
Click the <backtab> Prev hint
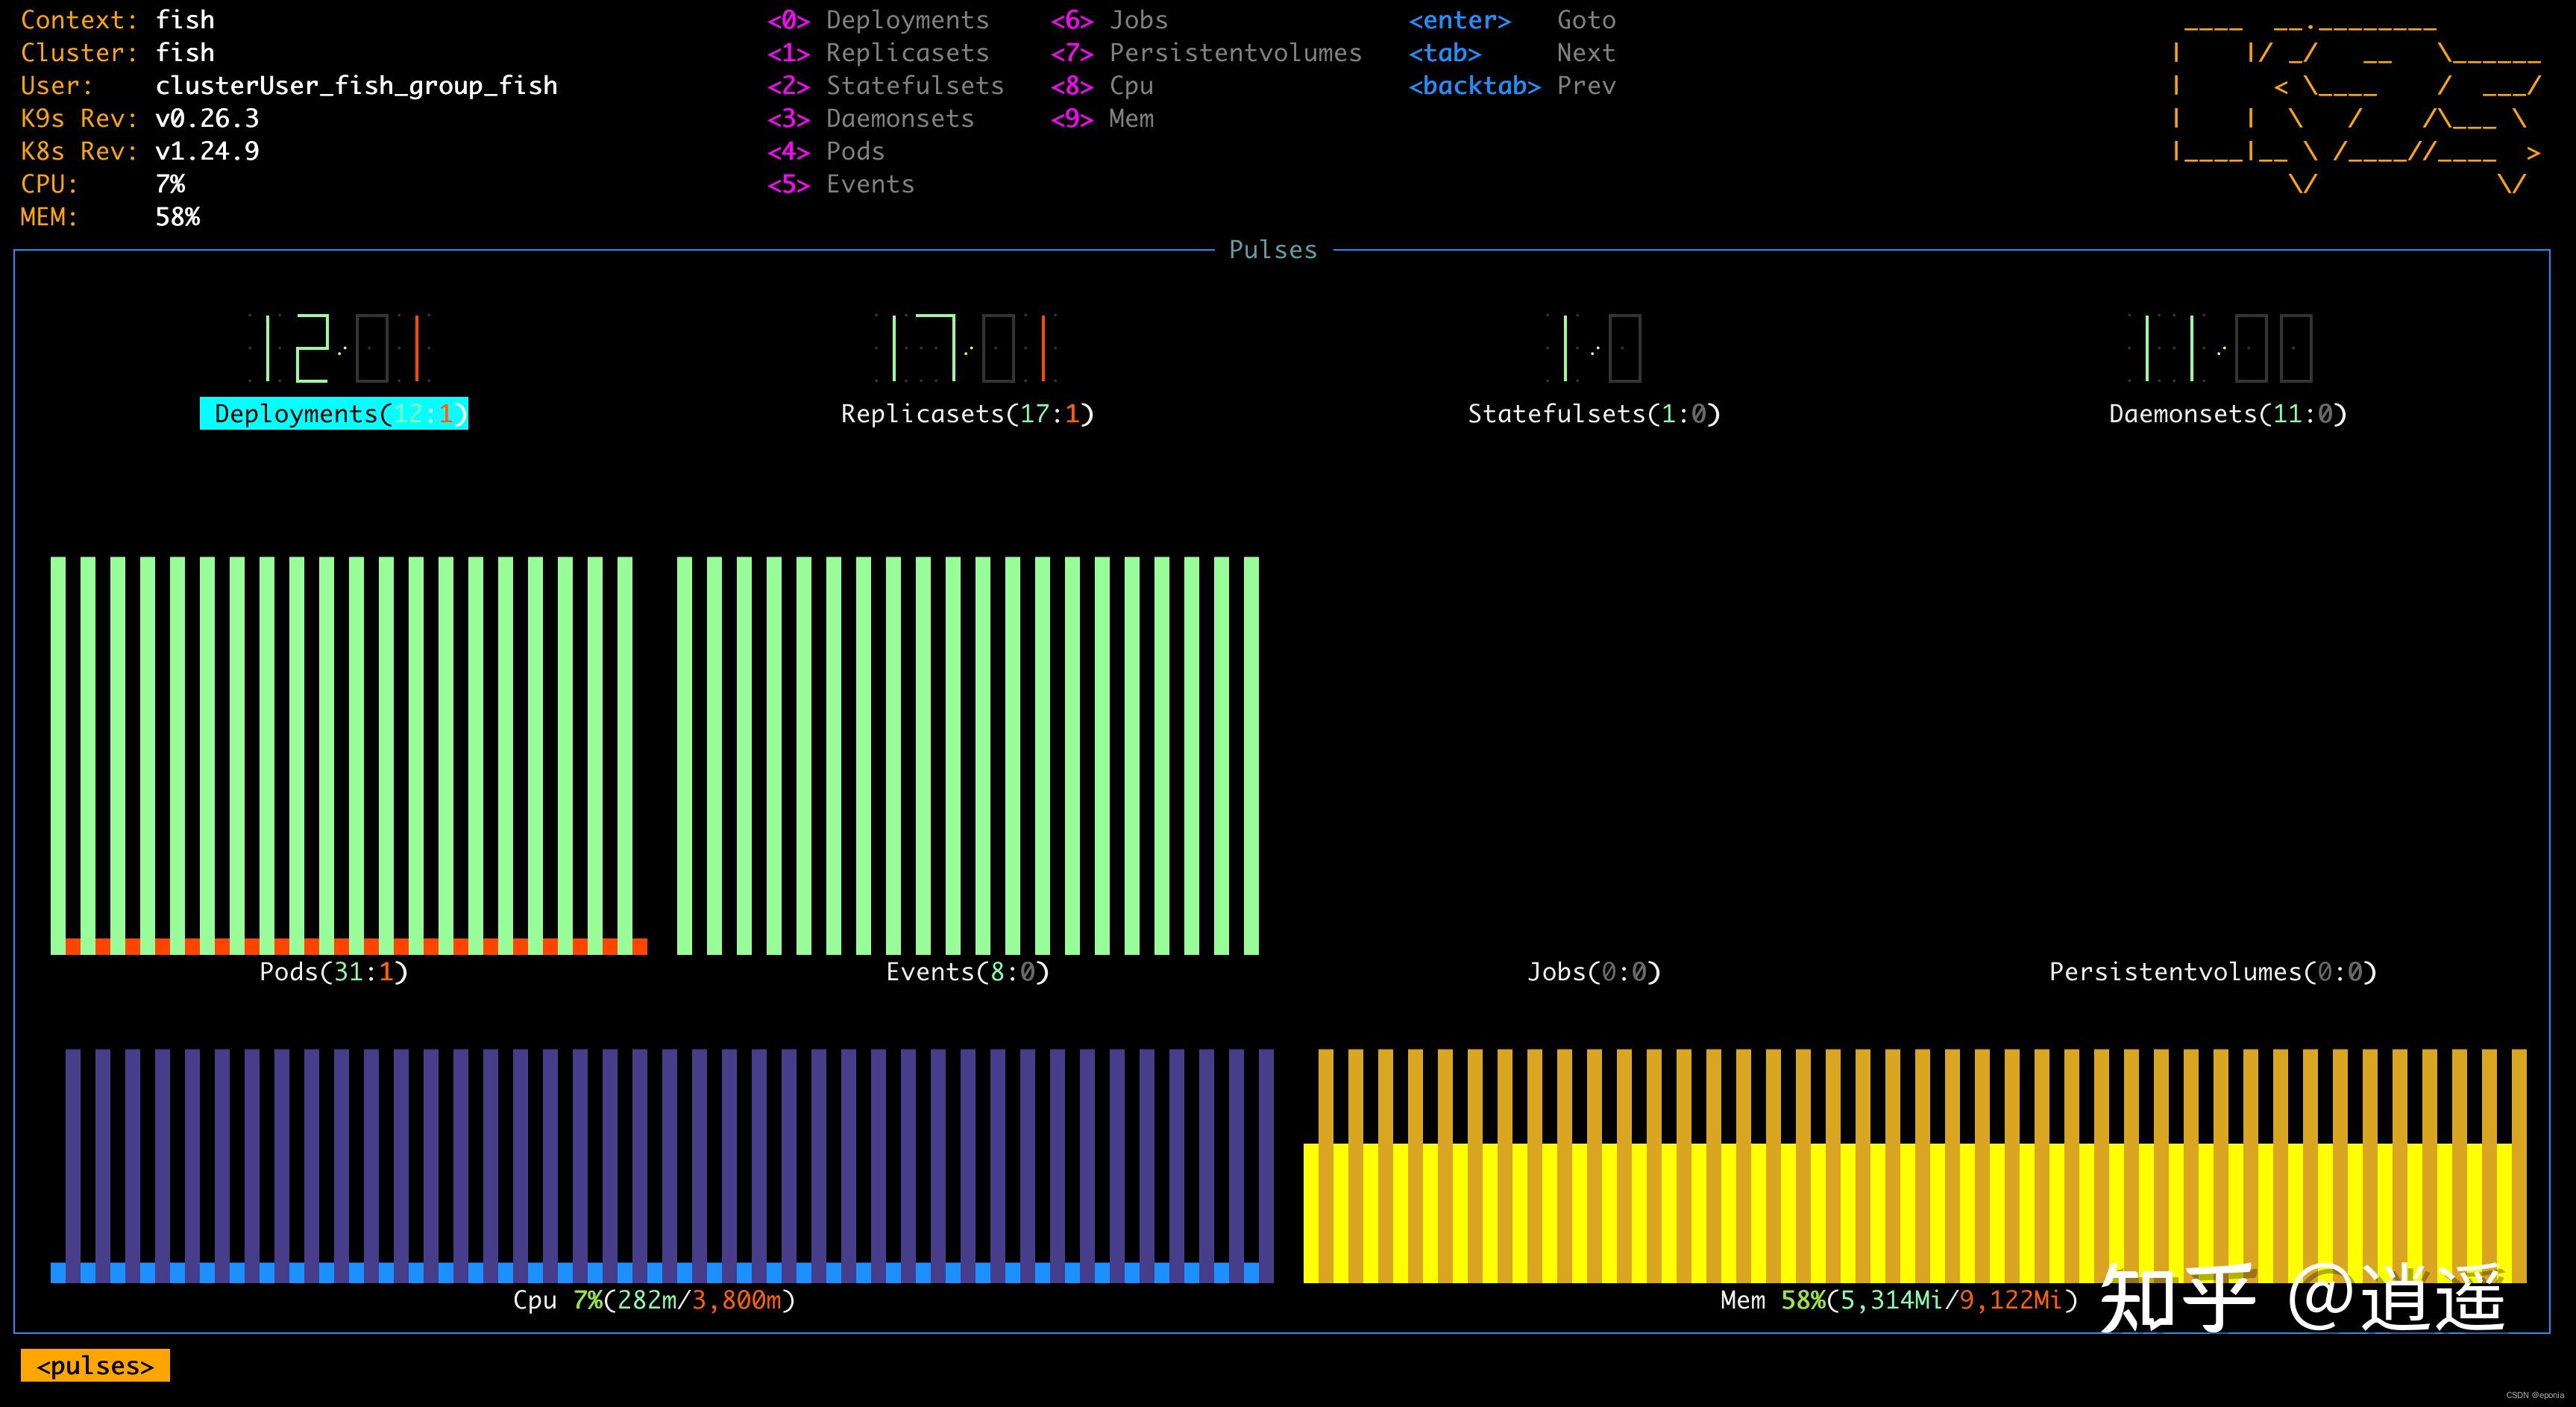pos(1511,86)
